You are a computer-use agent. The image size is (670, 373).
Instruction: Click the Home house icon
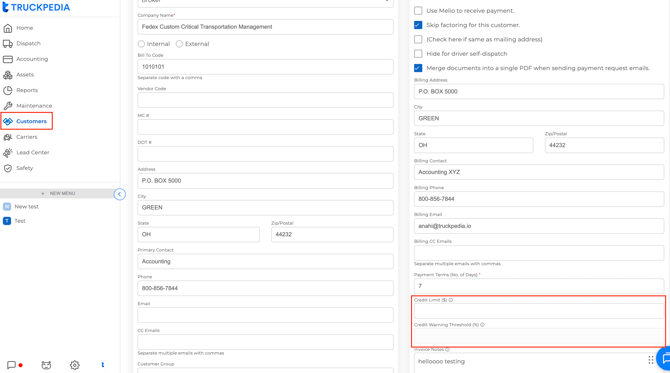(8, 28)
